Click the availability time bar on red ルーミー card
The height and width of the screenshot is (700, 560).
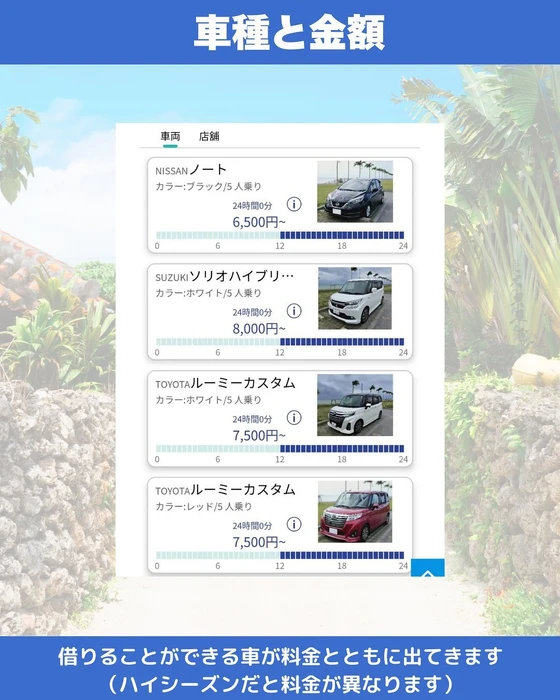(x=280, y=555)
